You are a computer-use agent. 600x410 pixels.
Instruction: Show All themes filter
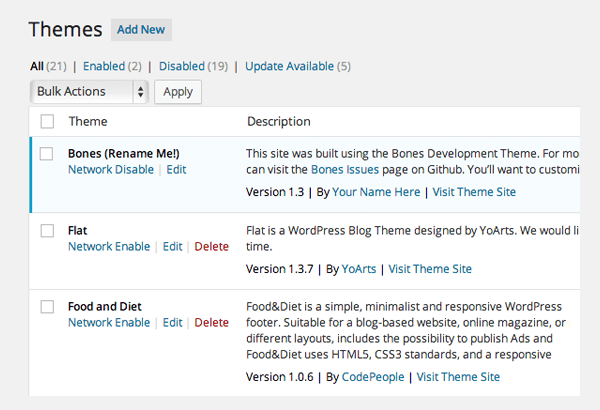tap(37, 66)
